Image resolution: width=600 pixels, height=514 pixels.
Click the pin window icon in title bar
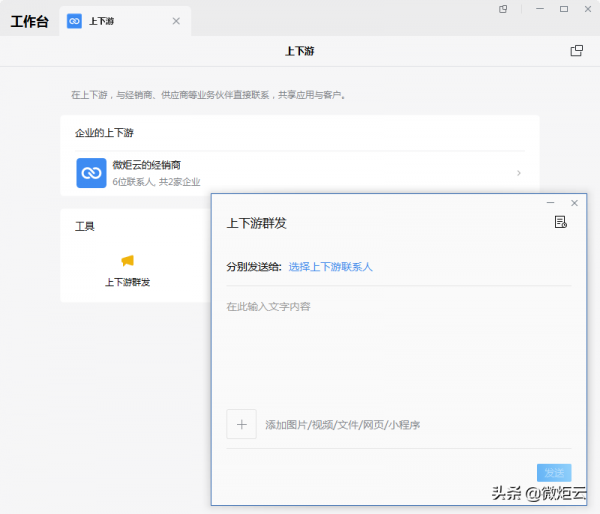tap(503, 9)
